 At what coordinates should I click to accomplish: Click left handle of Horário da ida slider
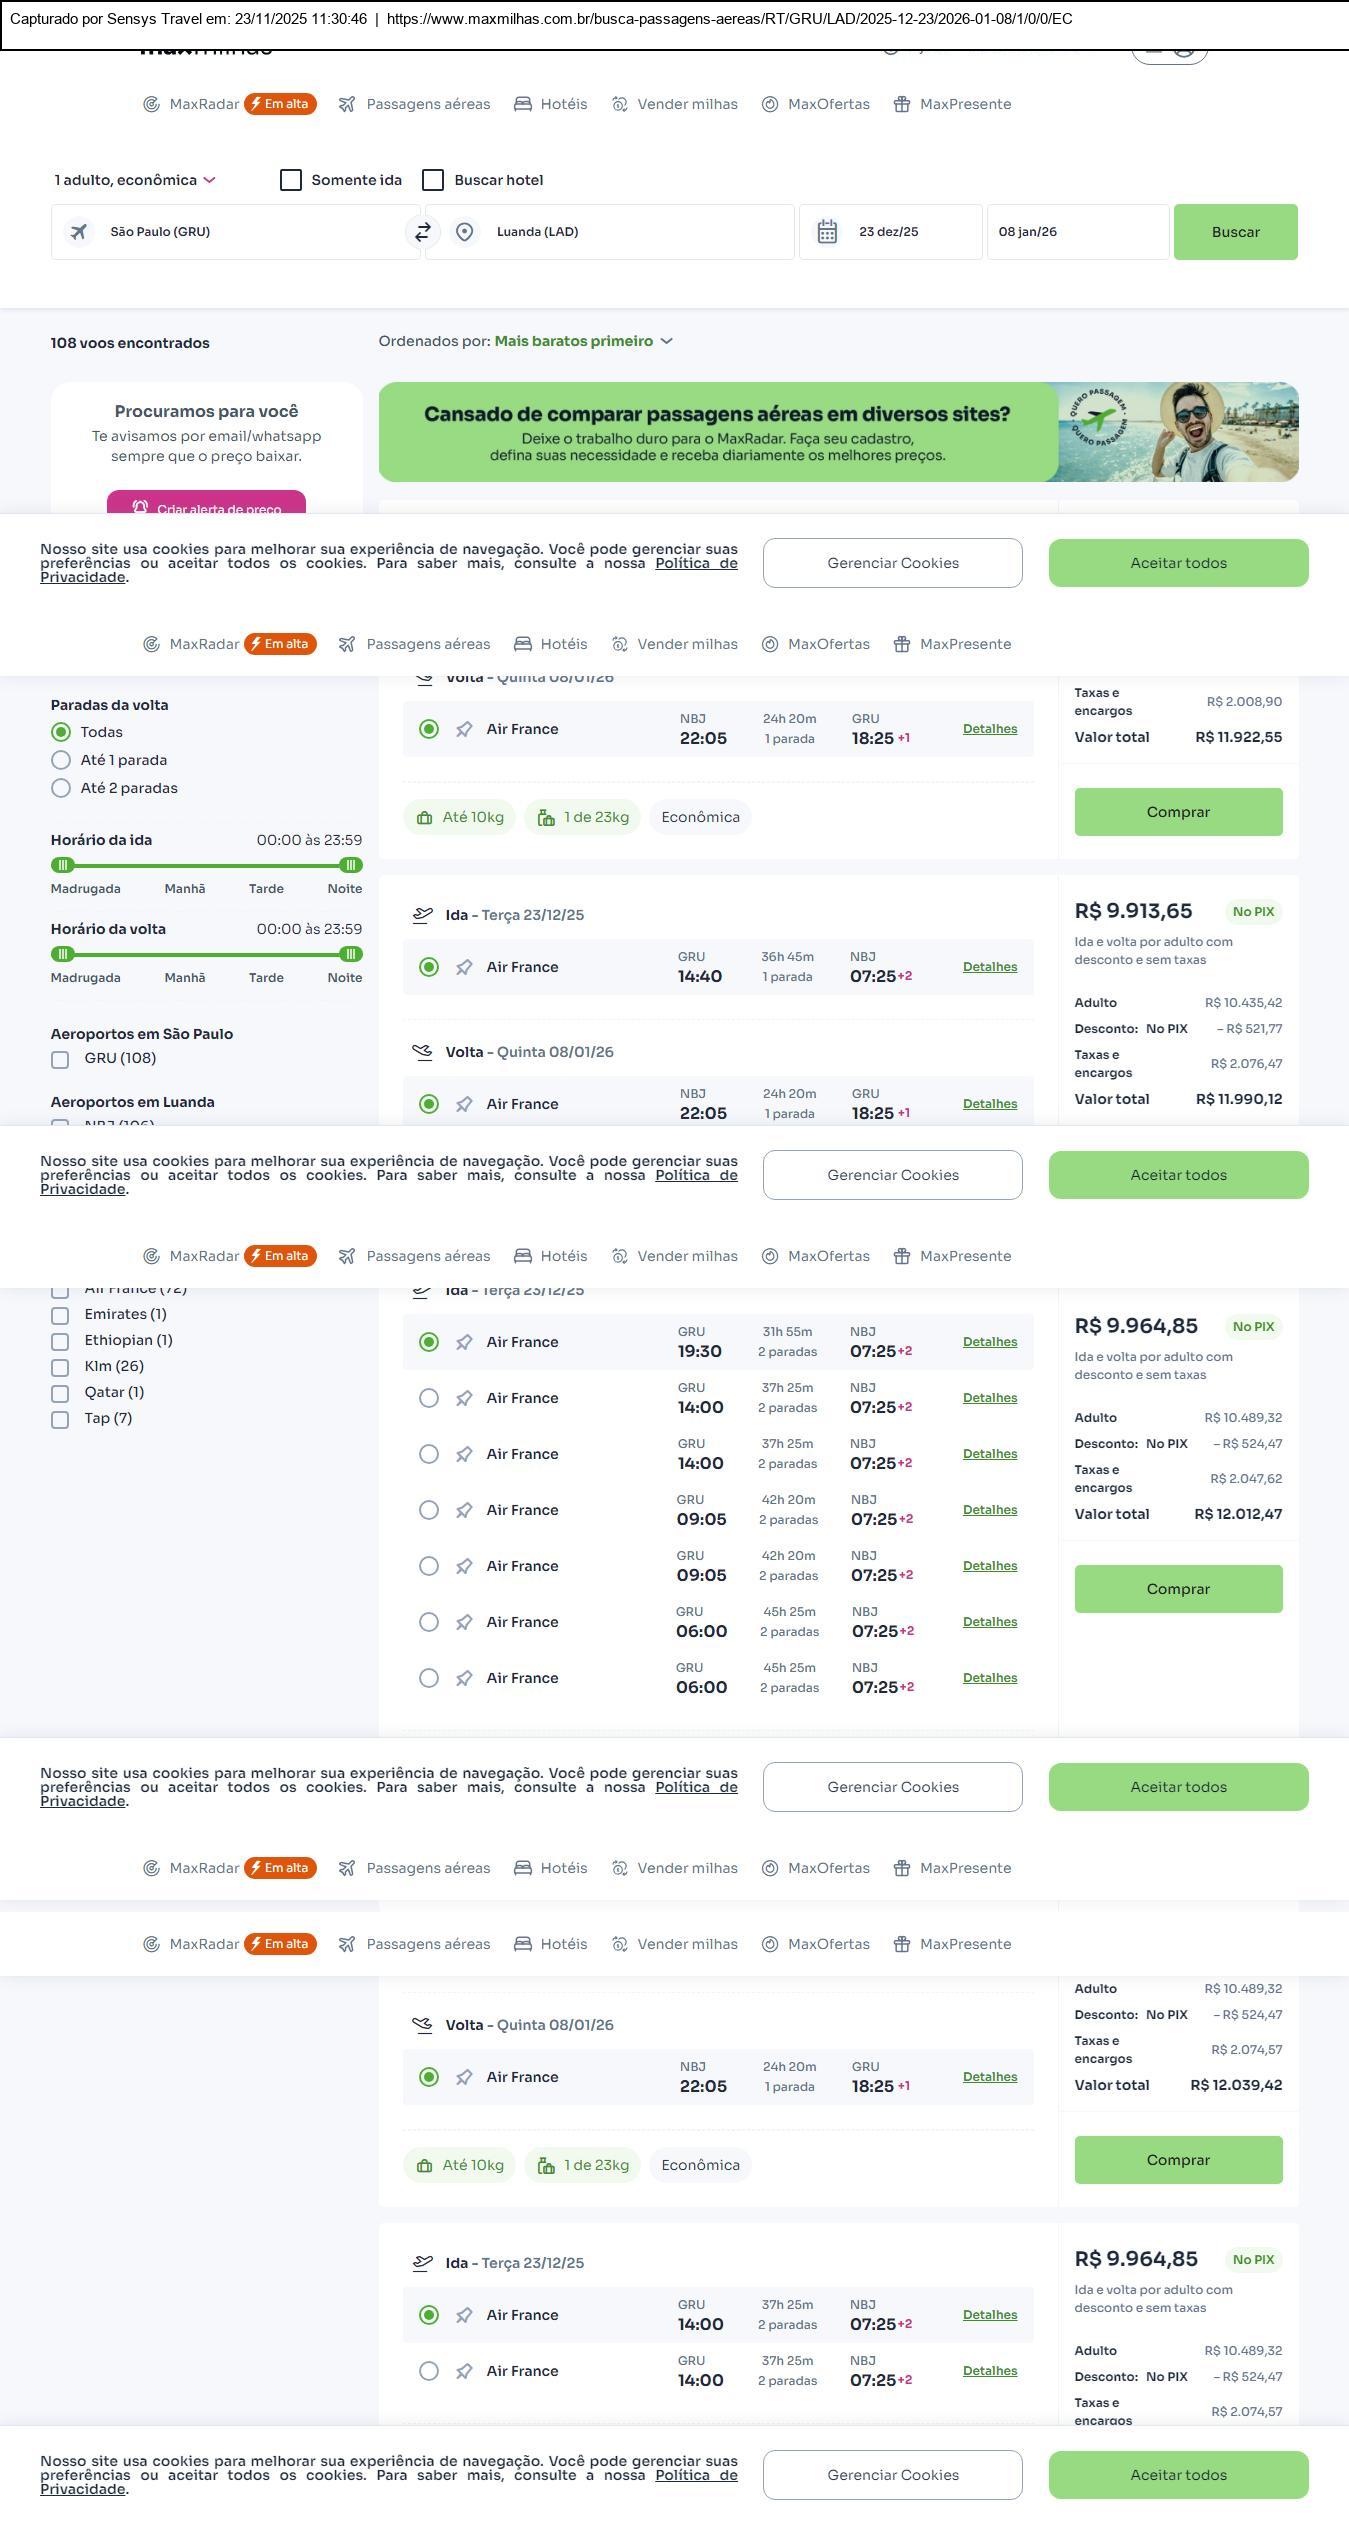[63, 865]
